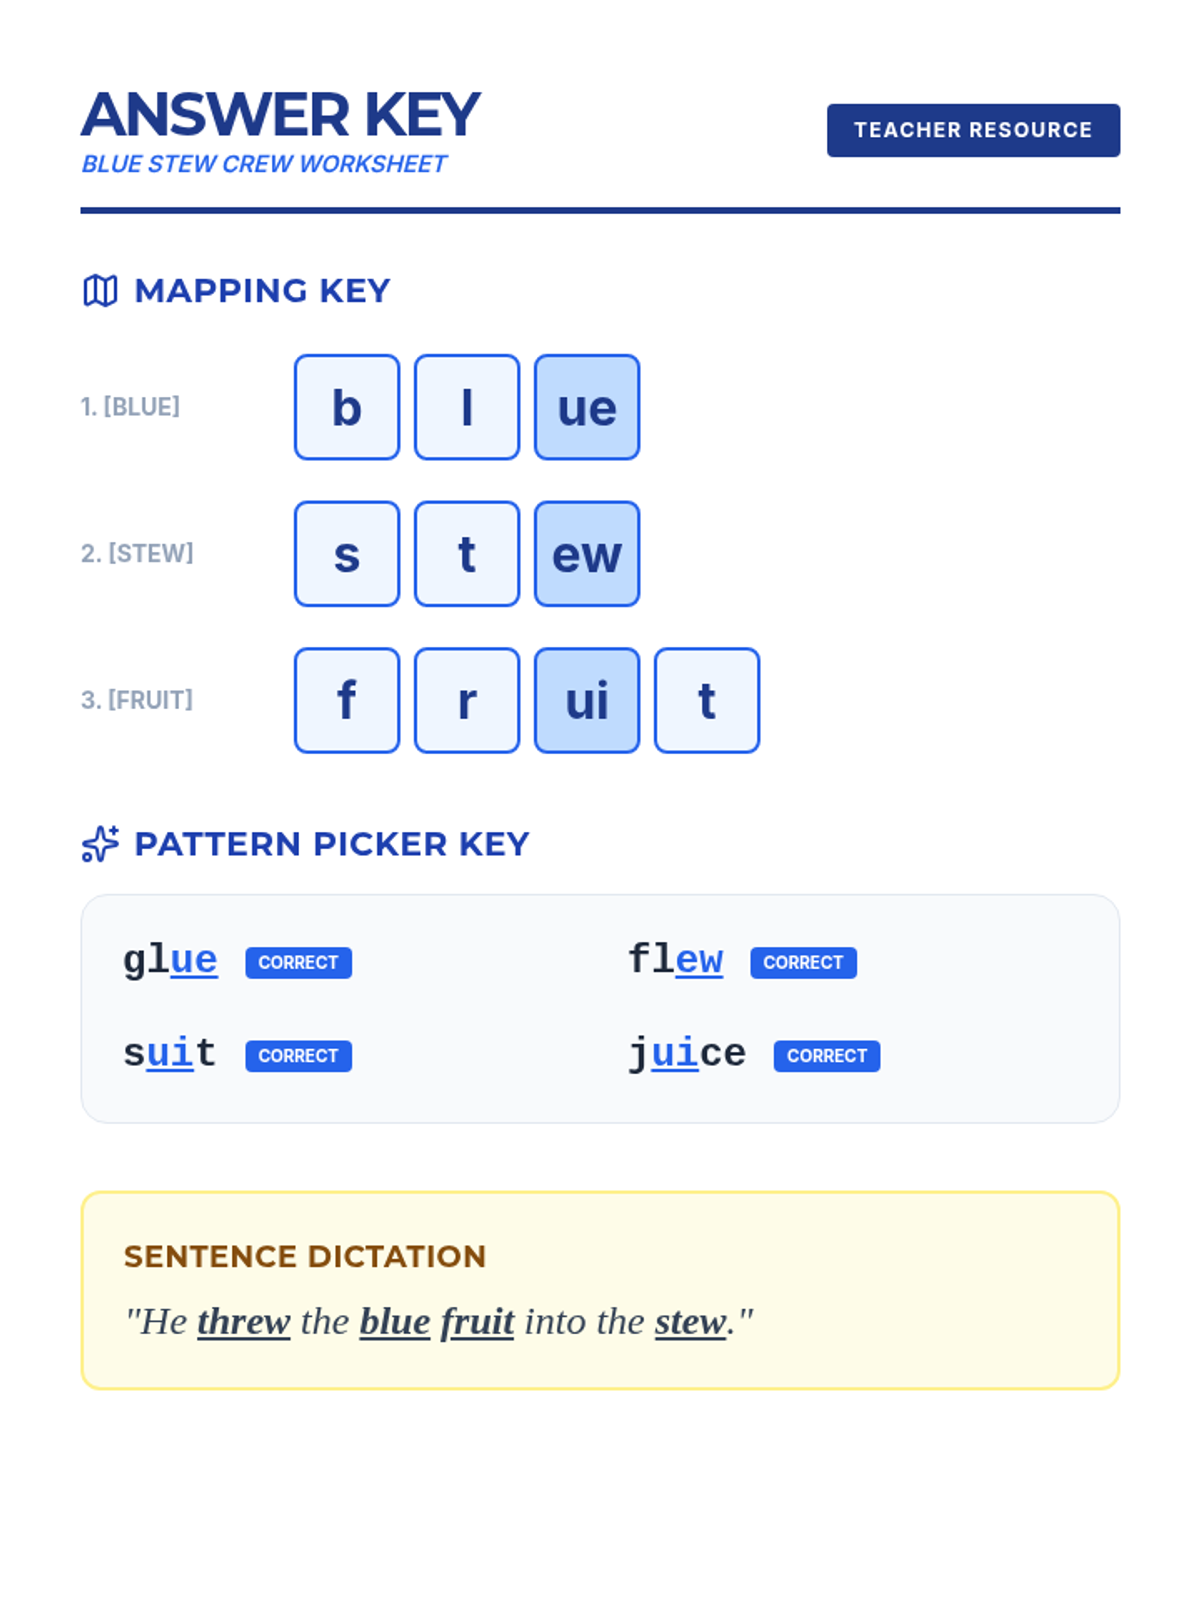
Task: Click the Answer Key heading
Action: click(x=281, y=114)
